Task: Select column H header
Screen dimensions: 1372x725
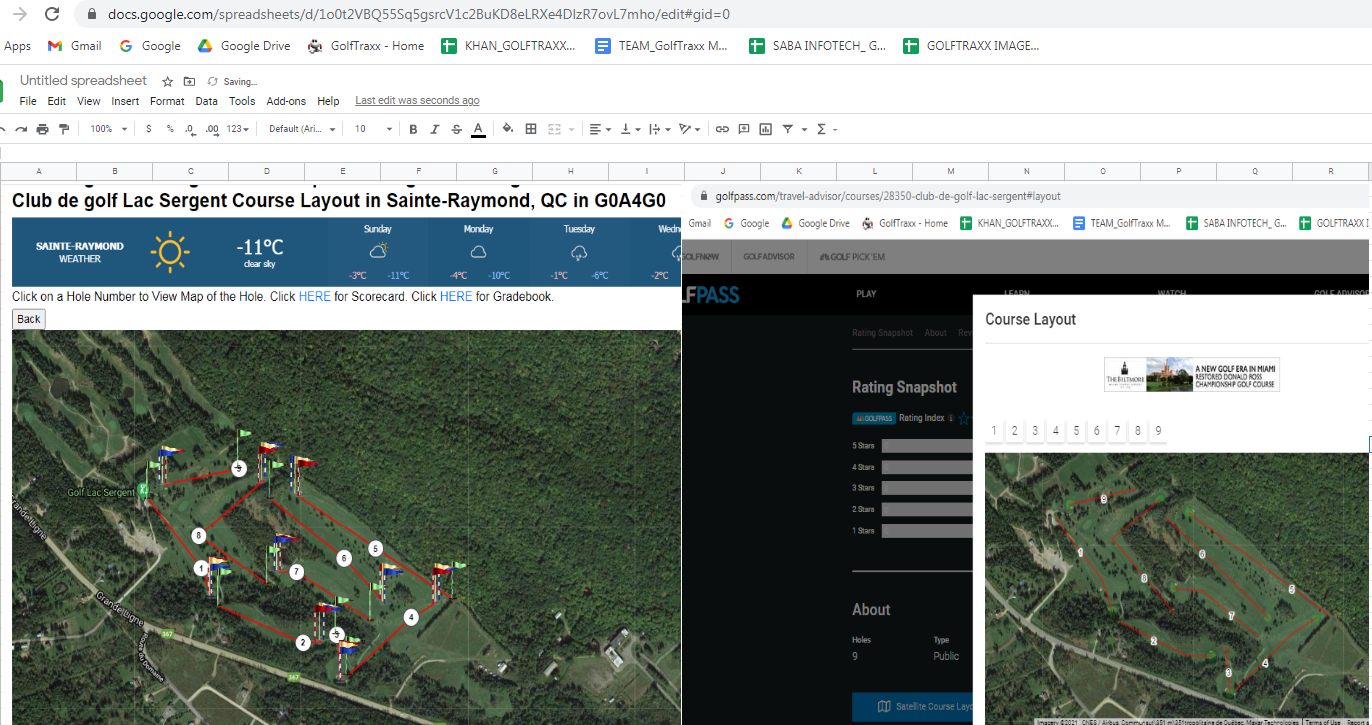Action: pos(571,172)
